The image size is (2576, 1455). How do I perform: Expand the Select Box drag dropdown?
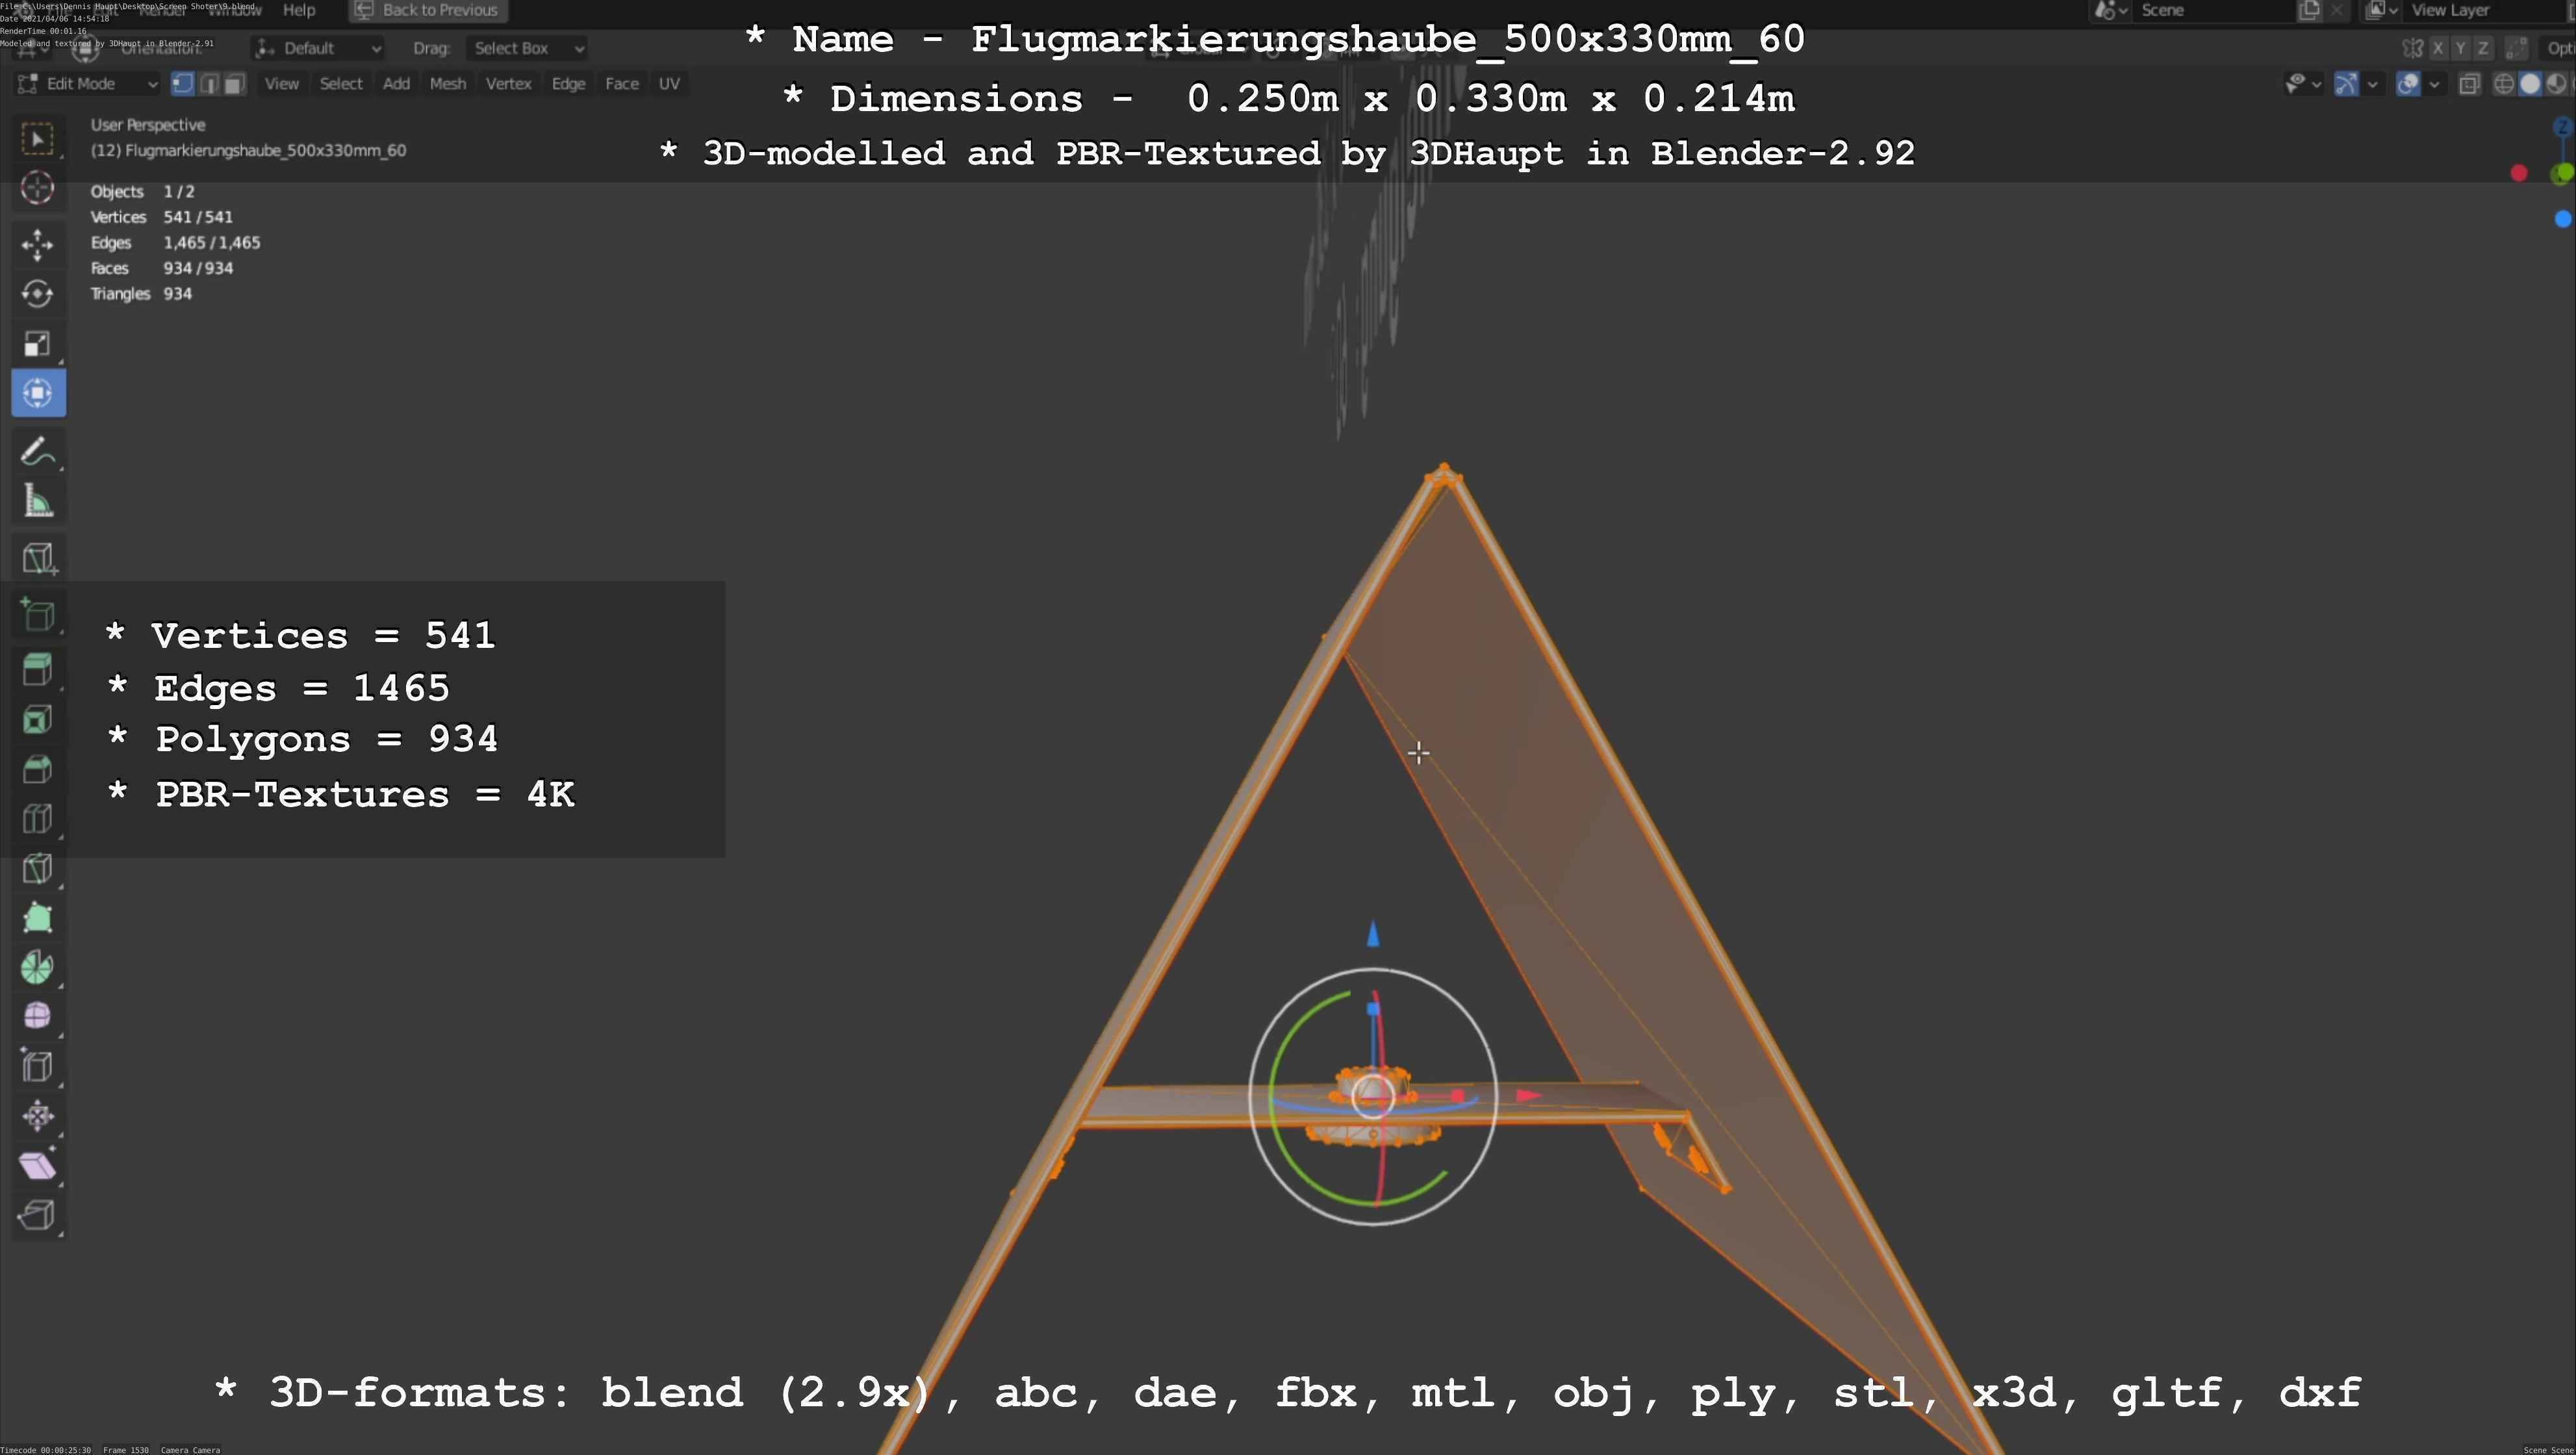pos(526,48)
